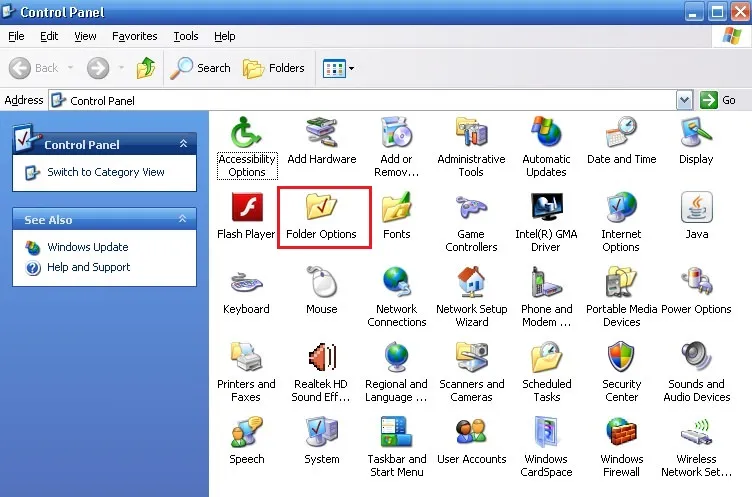Open Speech settings
Image resolution: width=752 pixels, height=497 pixels.
pos(247,441)
